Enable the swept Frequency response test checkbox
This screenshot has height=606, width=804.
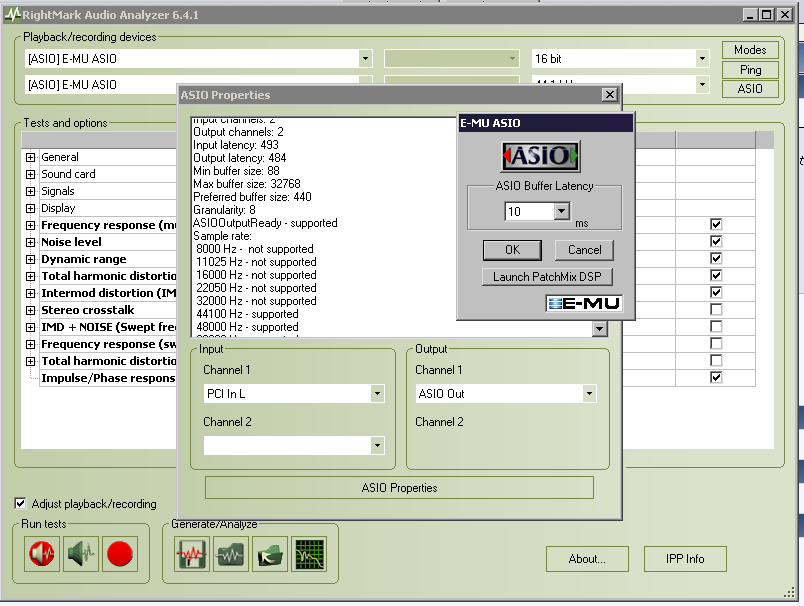pos(716,343)
